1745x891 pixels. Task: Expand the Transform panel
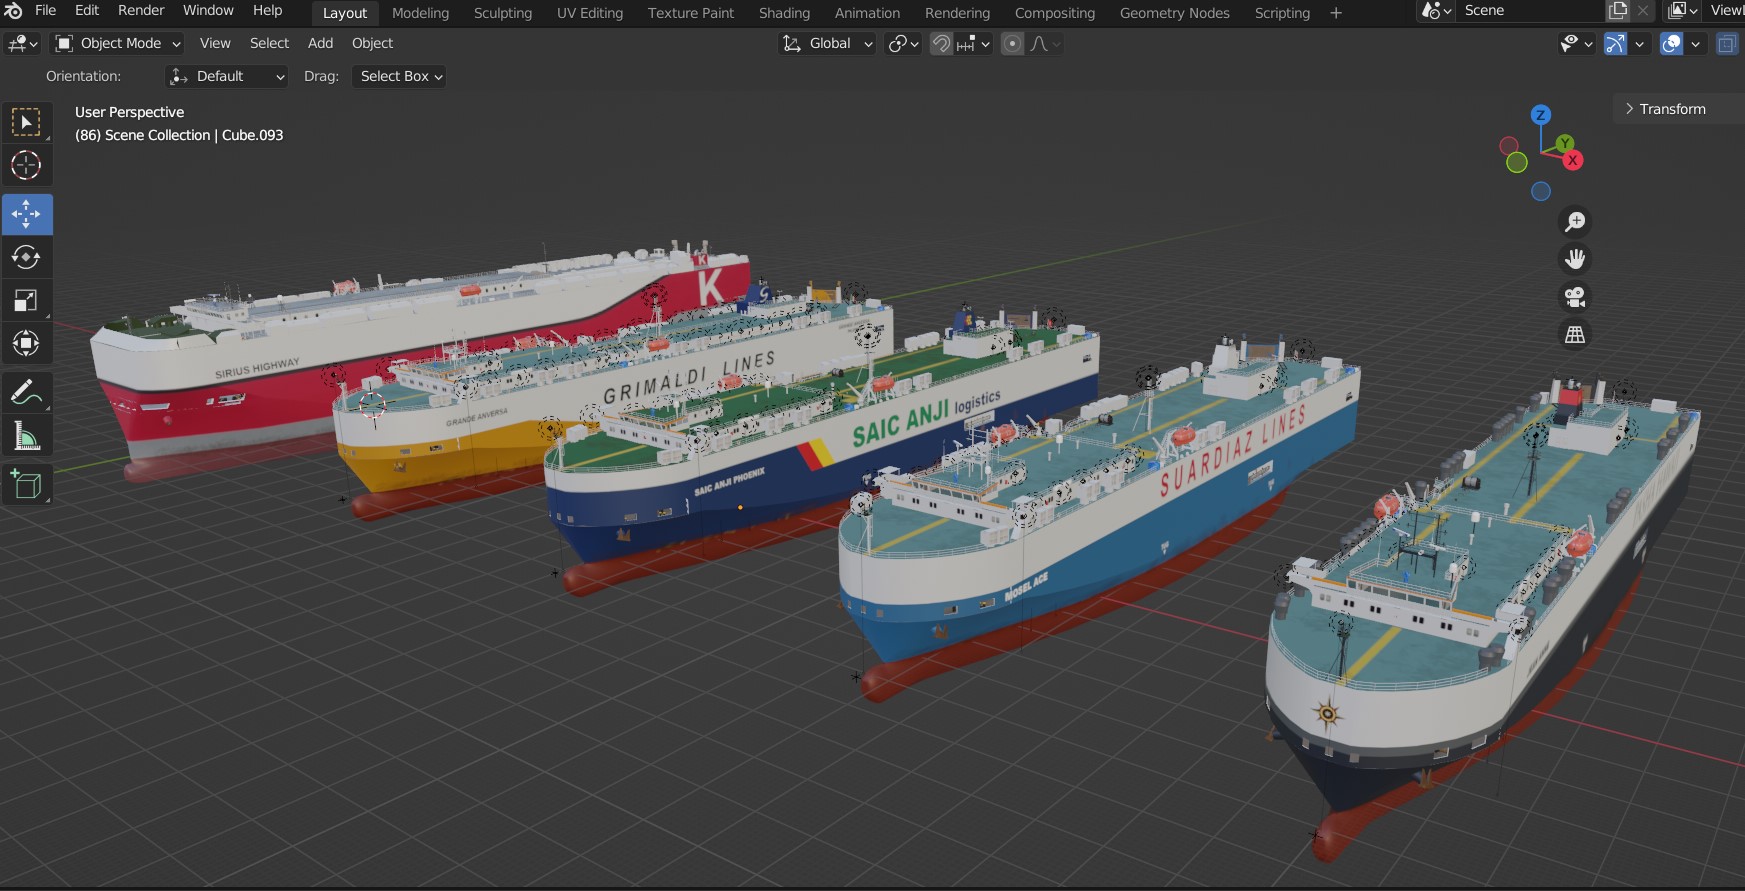tap(1671, 109)
